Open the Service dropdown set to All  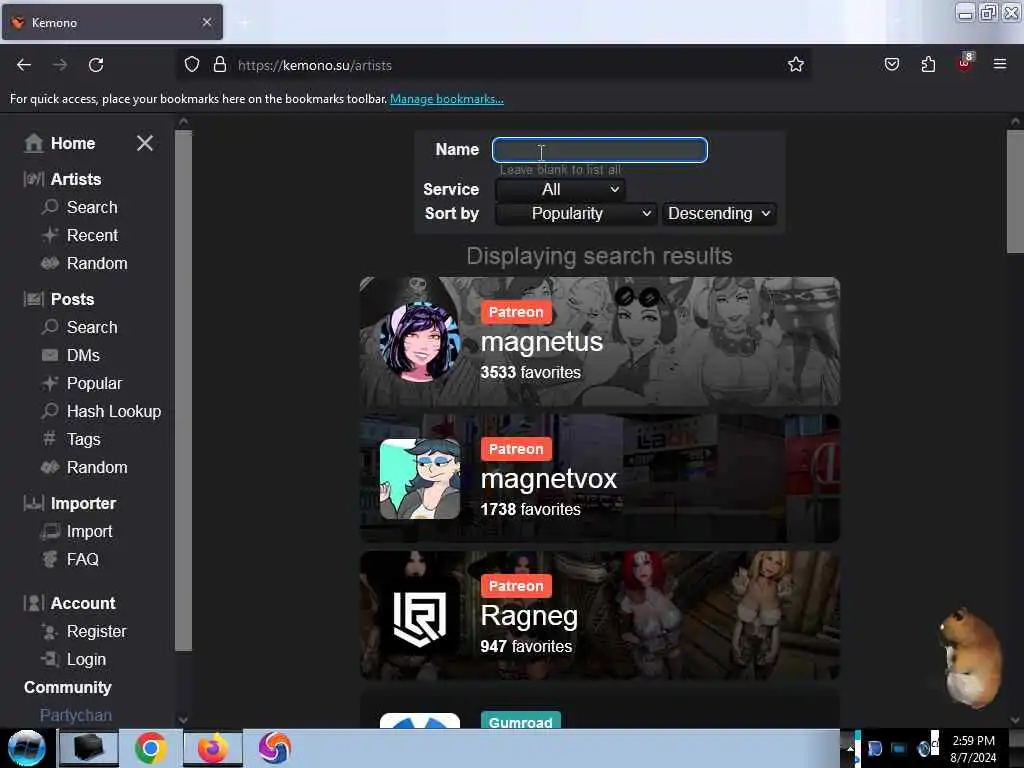(560, 189)
